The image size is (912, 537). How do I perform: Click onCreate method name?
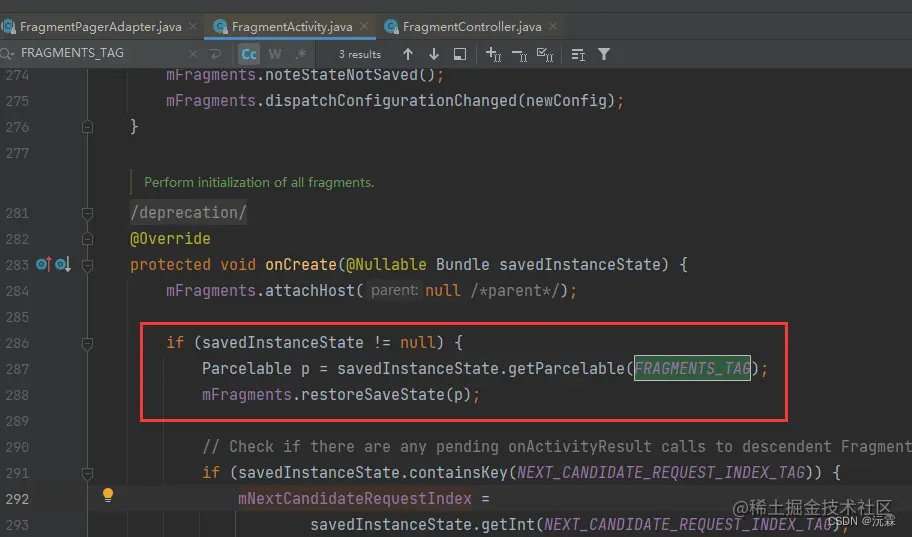coord(301,265)
